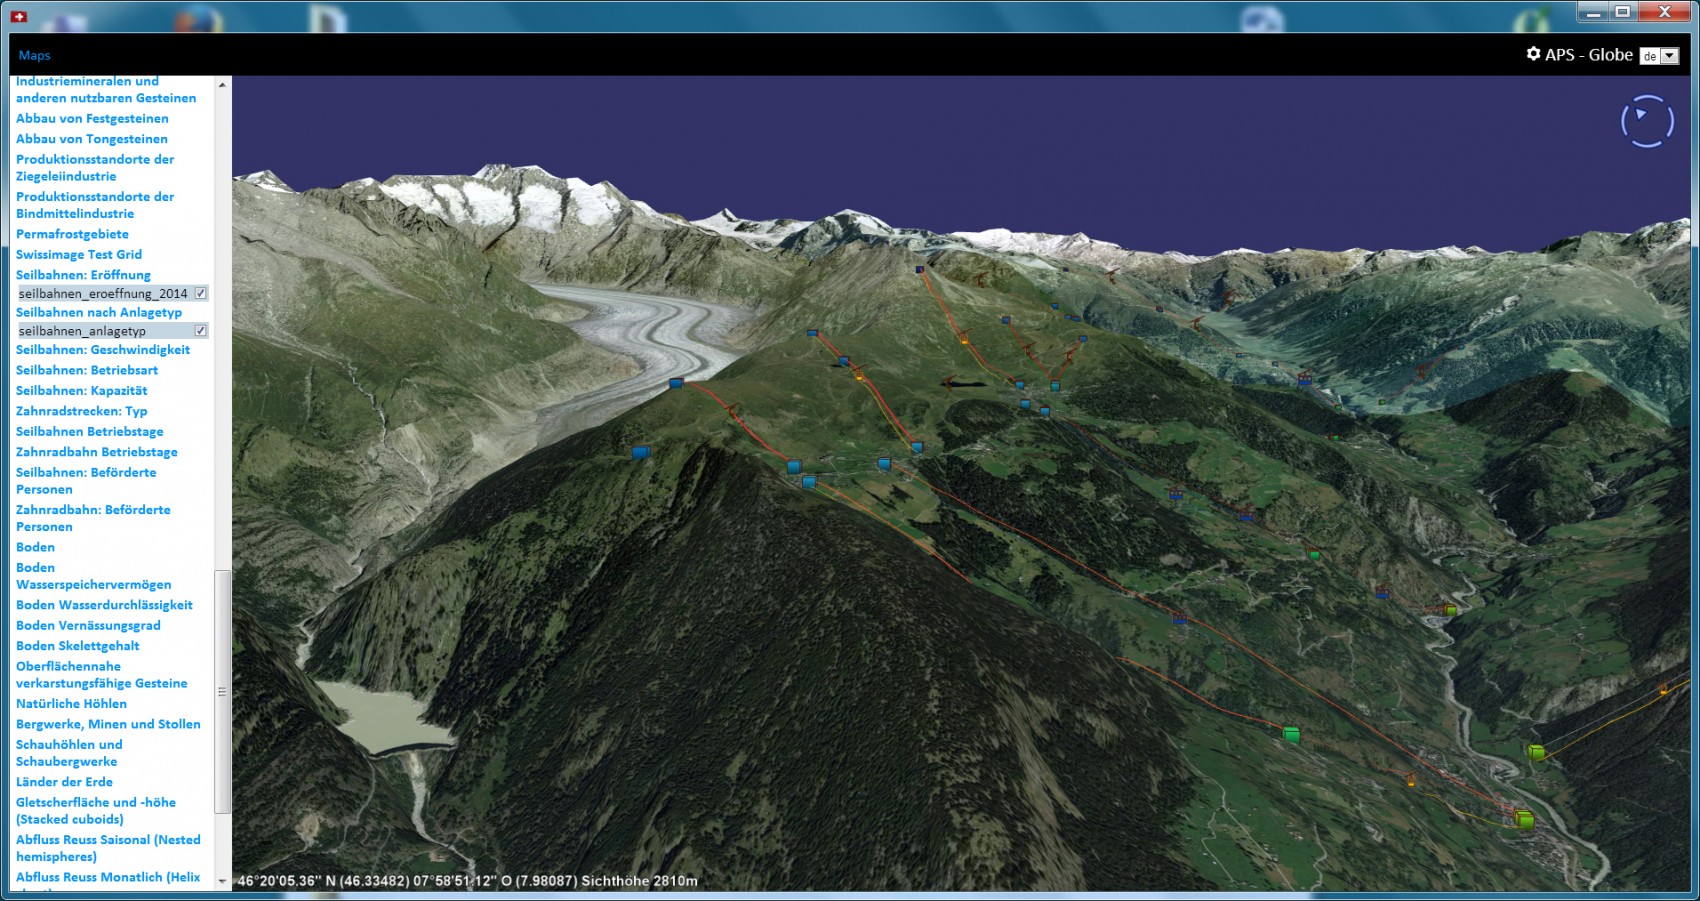Click the layer list scrollbar thumb
The image size is (1700, 901).
coord(222,692)
